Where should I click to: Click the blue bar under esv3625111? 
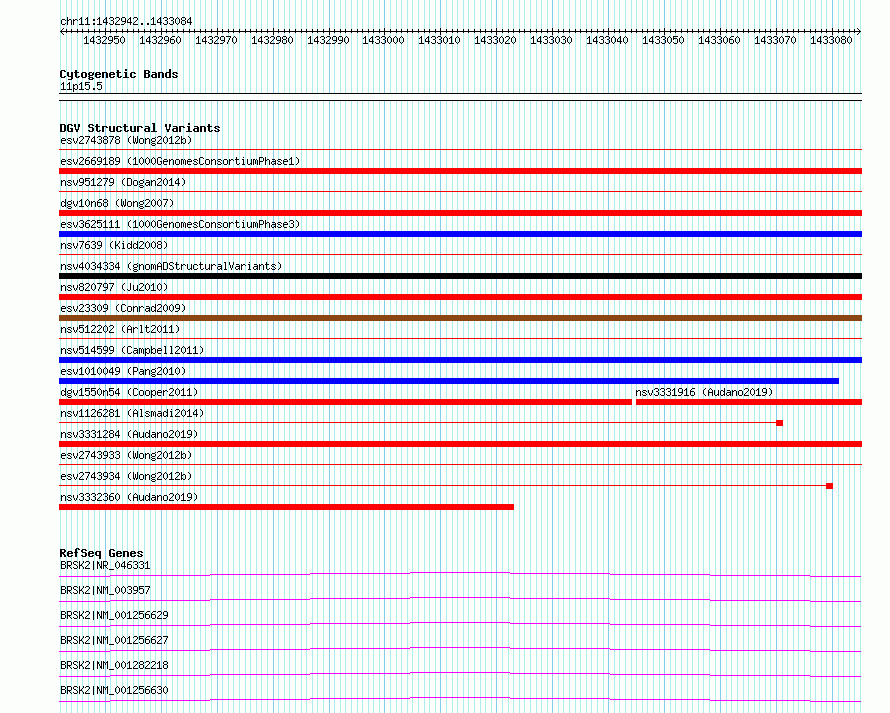[x=460, y=234]
